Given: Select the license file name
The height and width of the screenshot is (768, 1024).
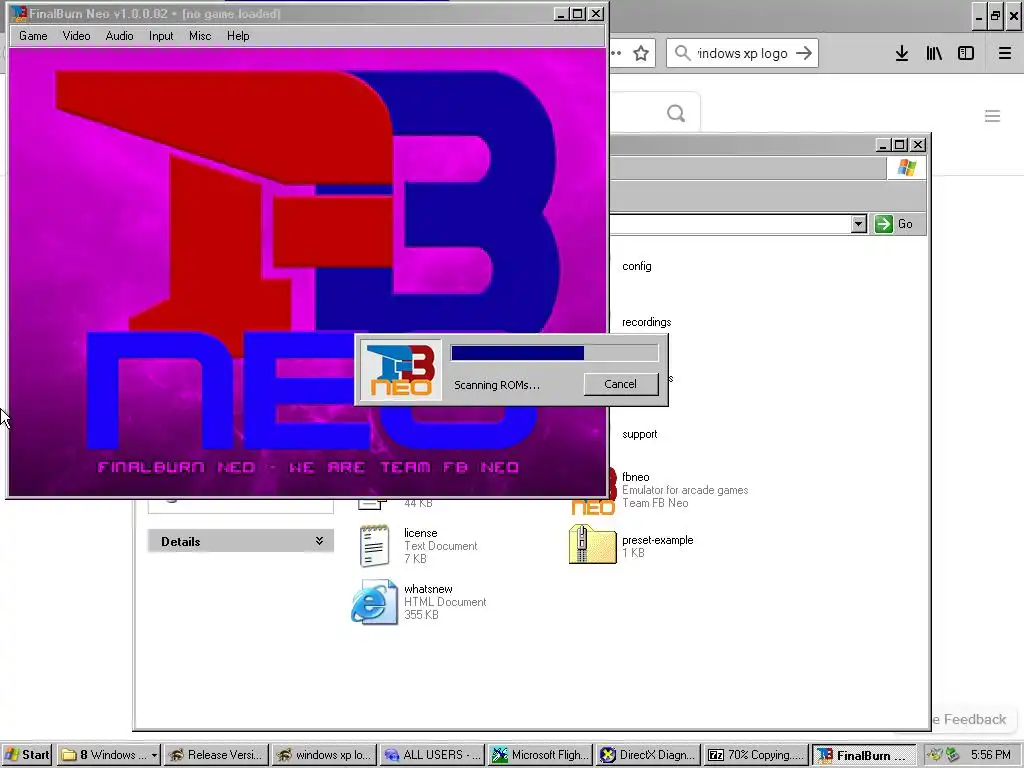Looking at the screenshot, I should pyautogui.click(x=421, y=533).
